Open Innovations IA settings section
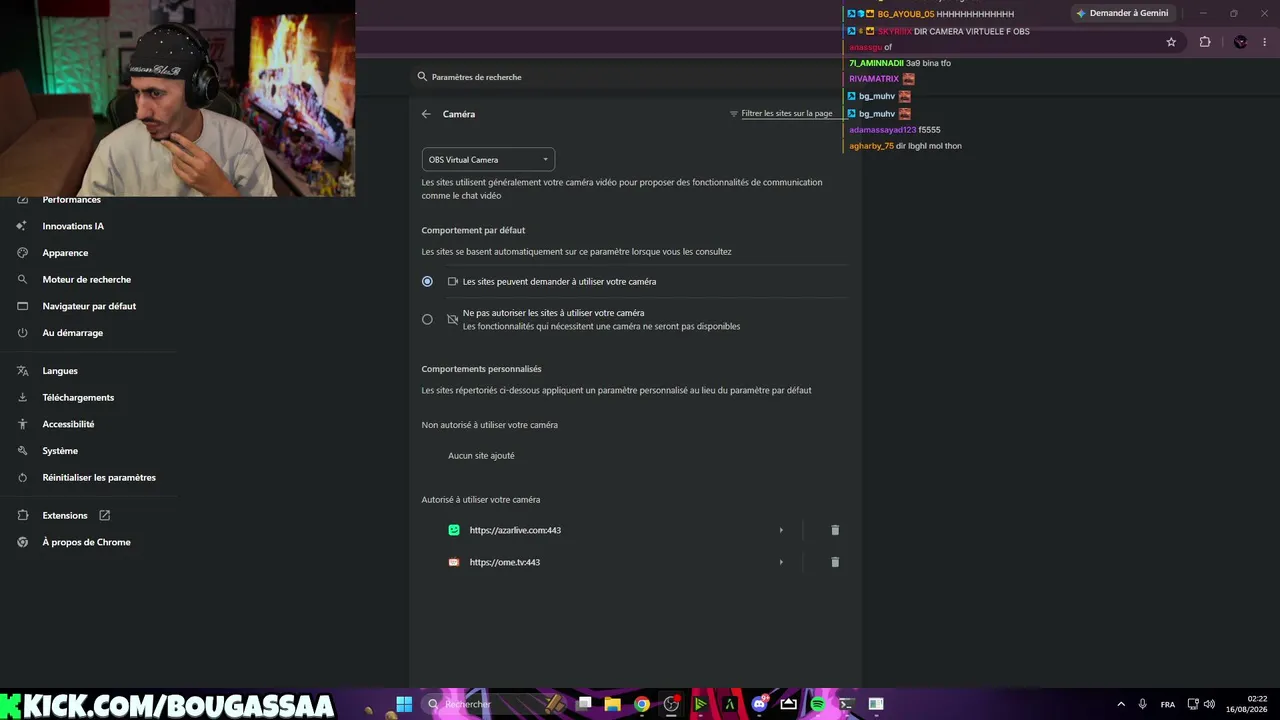1280x720 pixels. tap(73, 226)
